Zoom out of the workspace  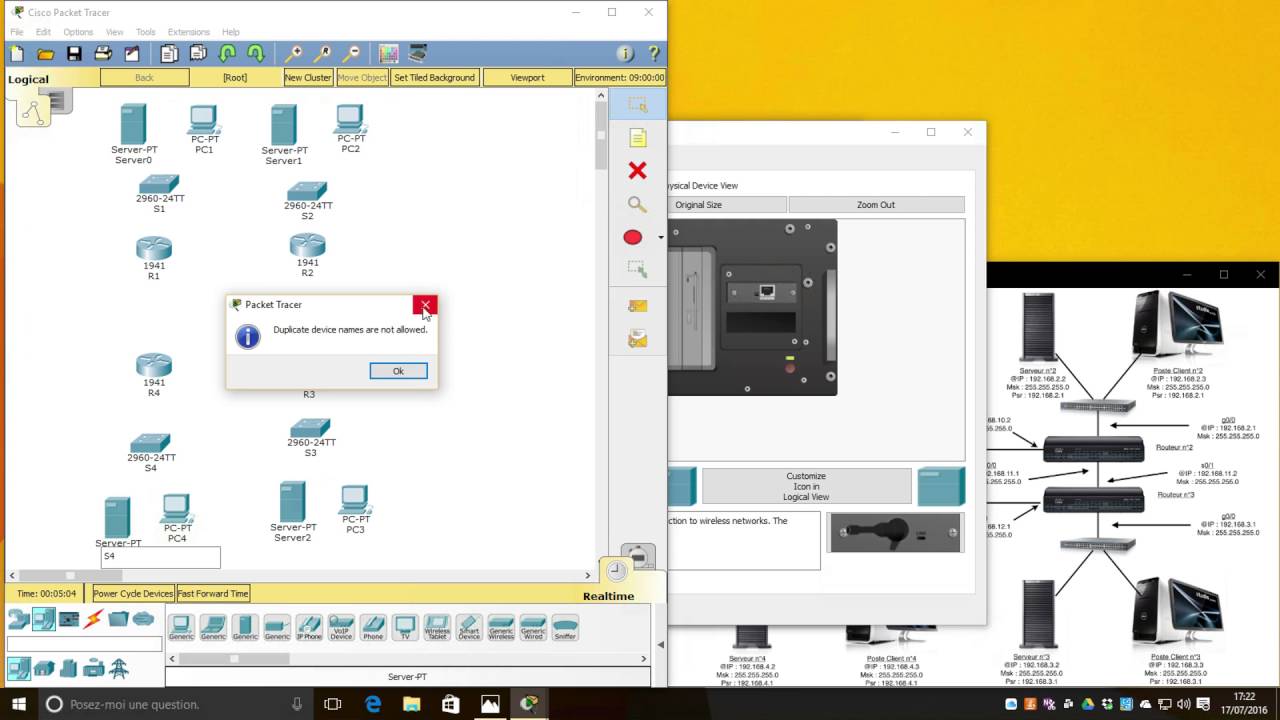coord(352,54)
